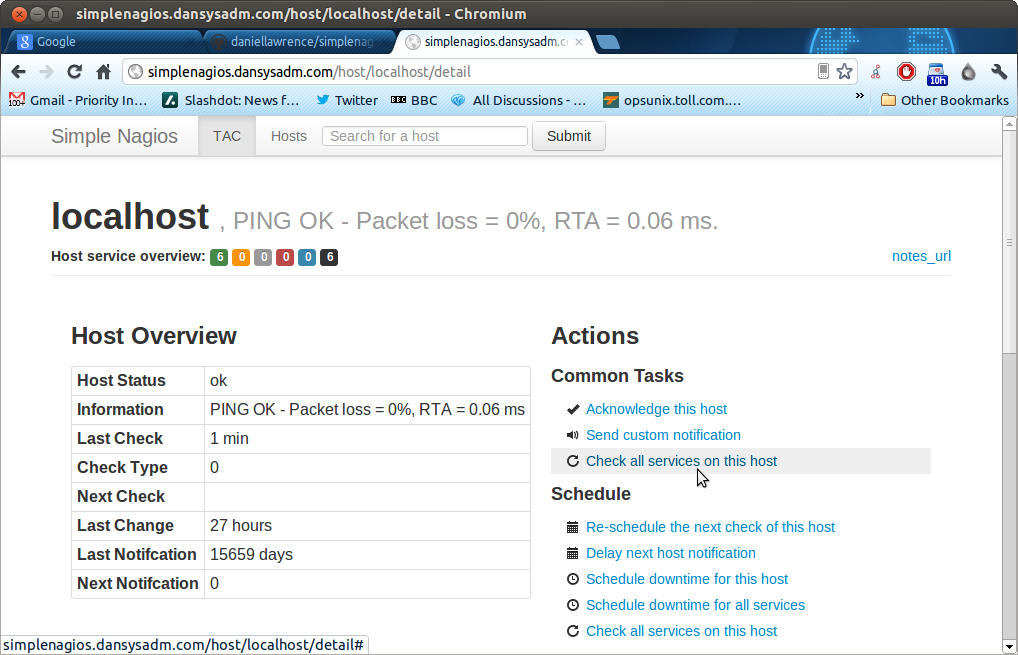Click the red Adblock stop-sign extension icon
1018x655 pixels.
coord(906,71)
